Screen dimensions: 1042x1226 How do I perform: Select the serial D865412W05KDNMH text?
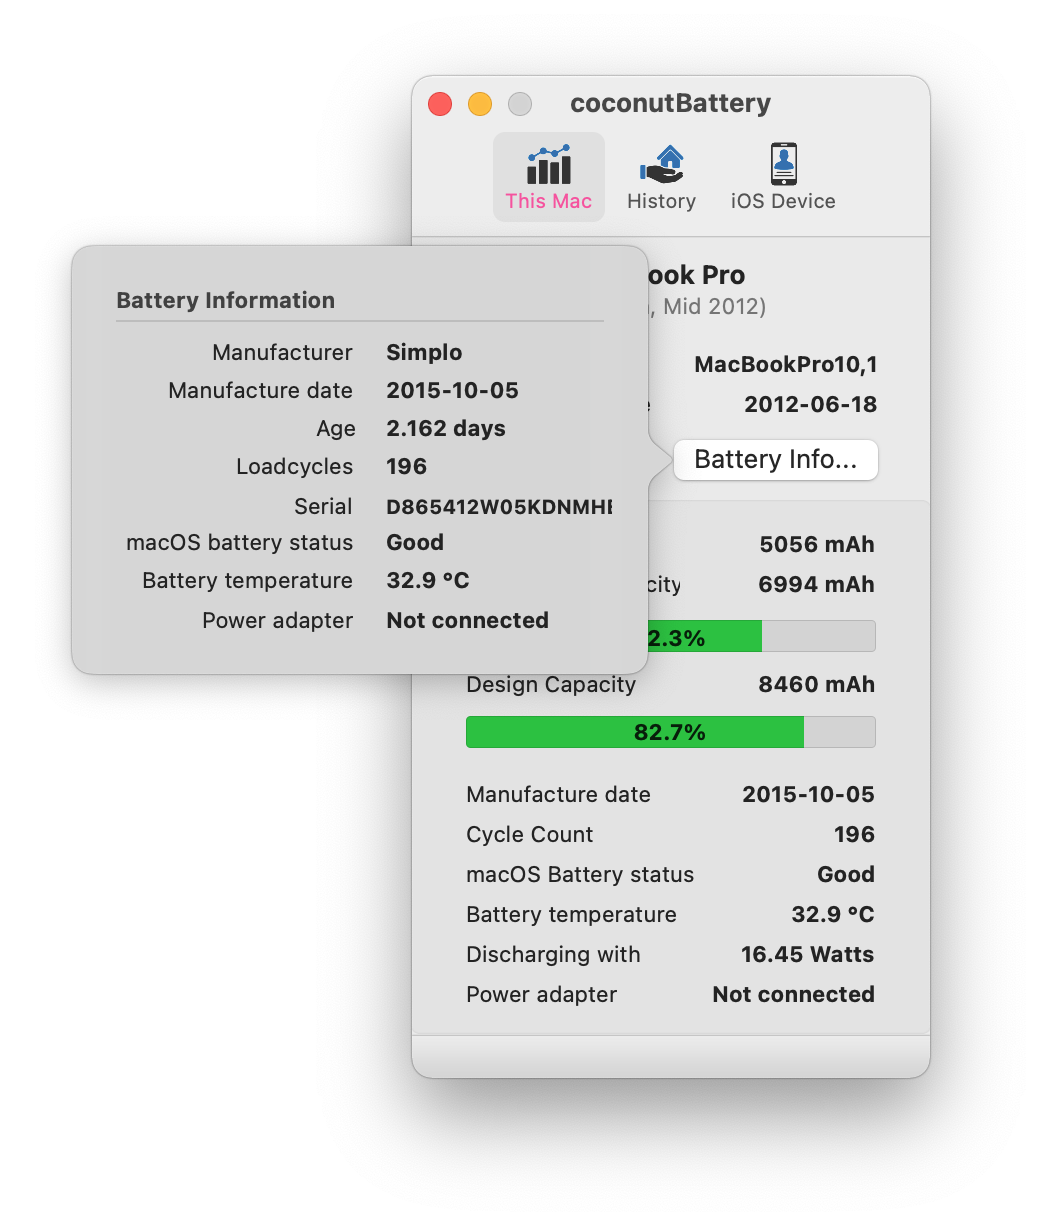(499, 506)
